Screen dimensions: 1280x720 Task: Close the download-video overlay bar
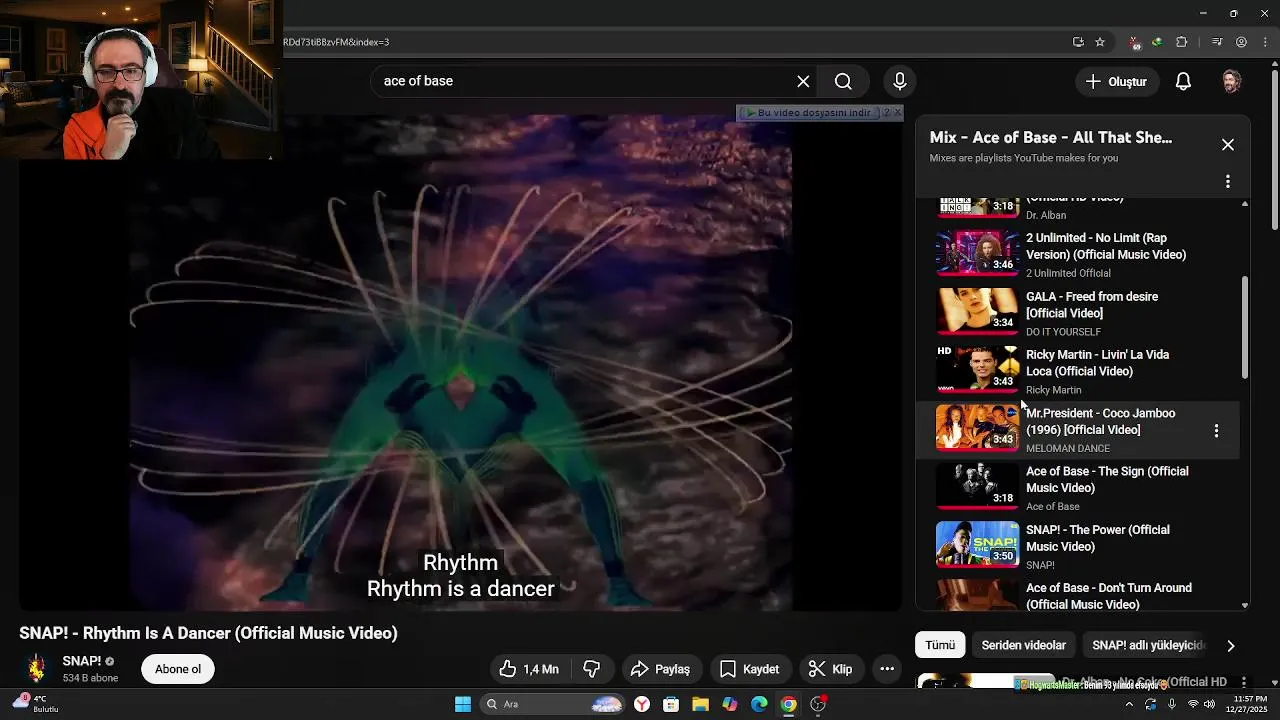(897, 113)
